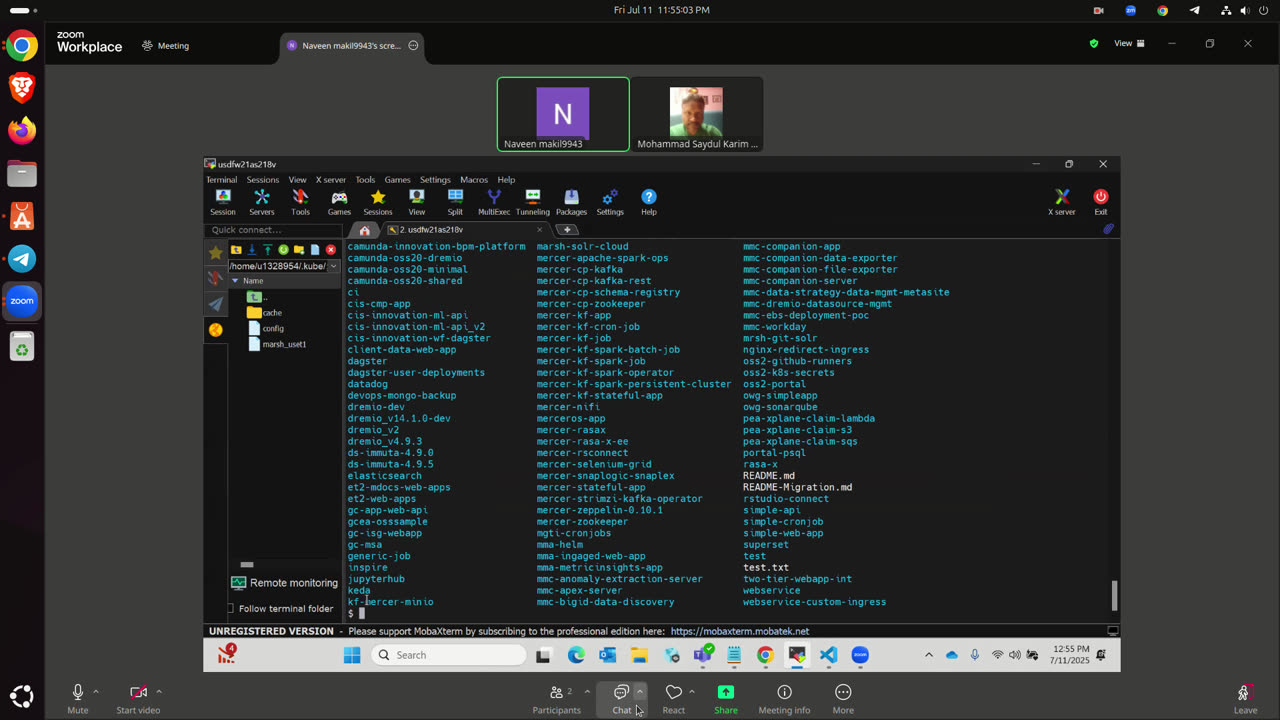Click the Quick connect input field
1280x720 pixels.
point(273,230)
